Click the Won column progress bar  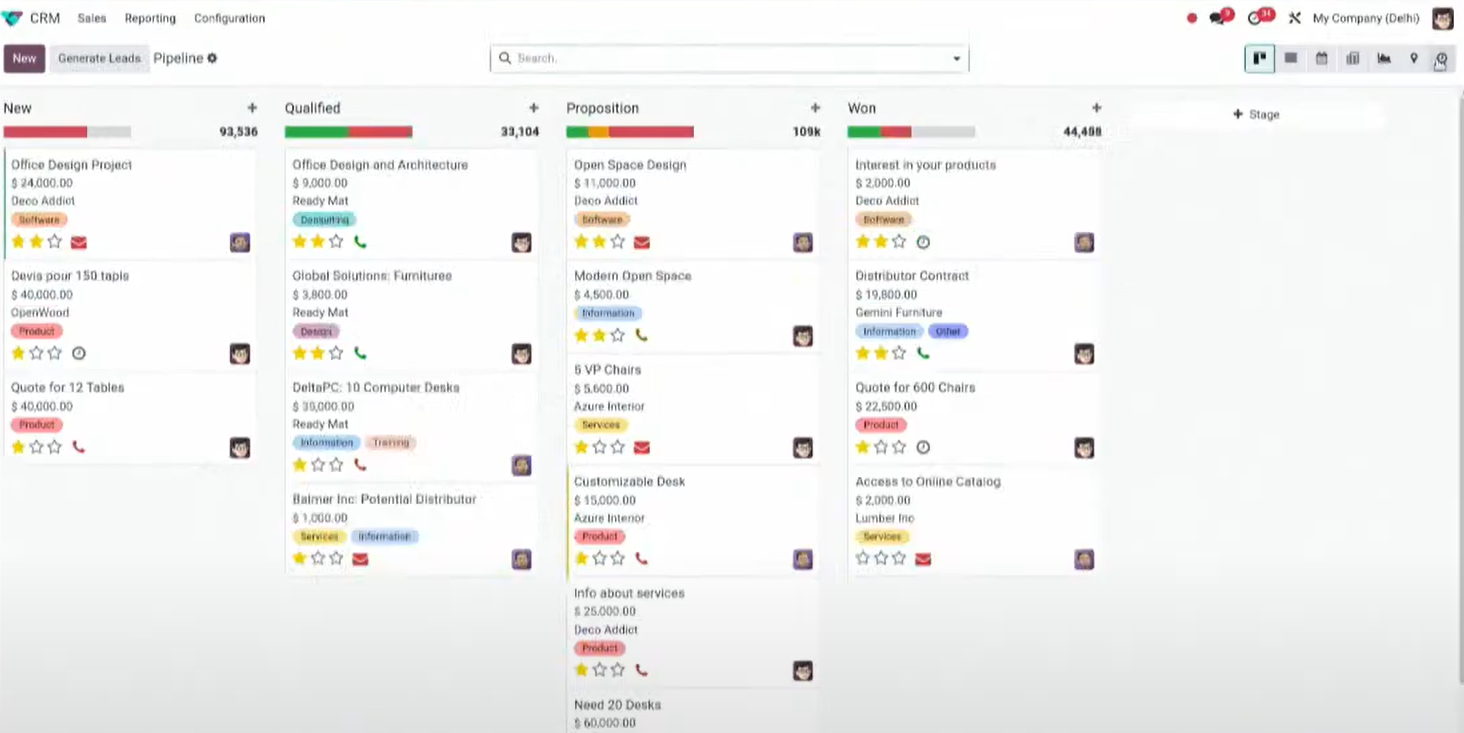[911, 132]
